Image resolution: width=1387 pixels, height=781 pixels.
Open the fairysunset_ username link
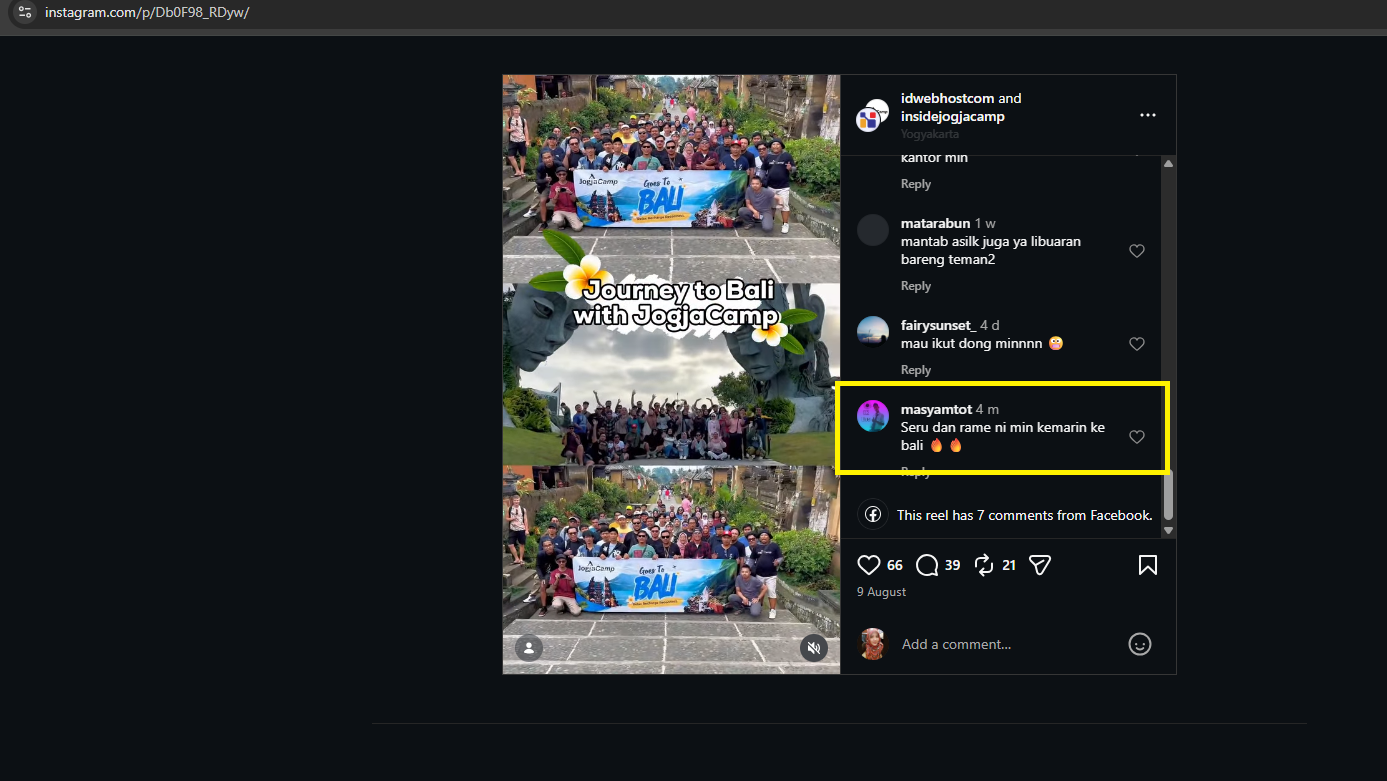pos(938,325)
